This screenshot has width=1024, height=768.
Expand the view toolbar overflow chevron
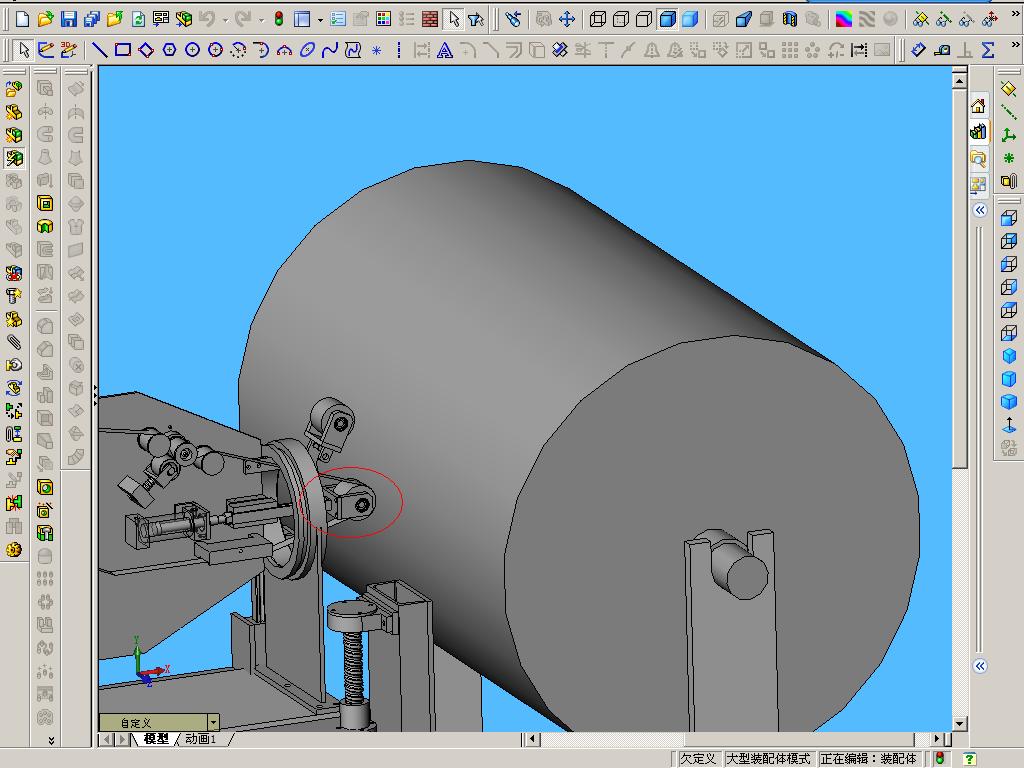[x=1016, y=14]
